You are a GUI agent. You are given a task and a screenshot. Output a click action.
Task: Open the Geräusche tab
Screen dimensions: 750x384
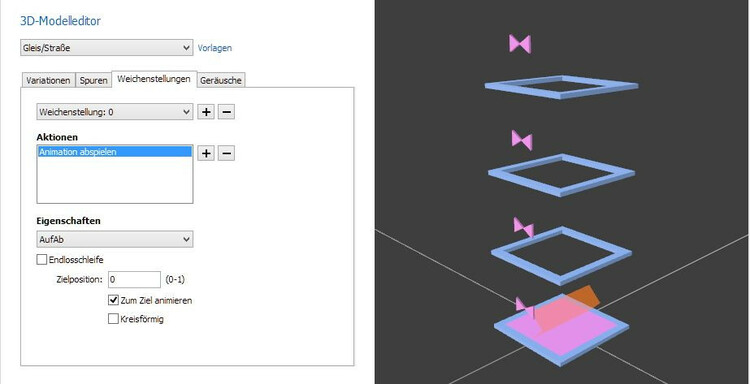click(221, 80)
